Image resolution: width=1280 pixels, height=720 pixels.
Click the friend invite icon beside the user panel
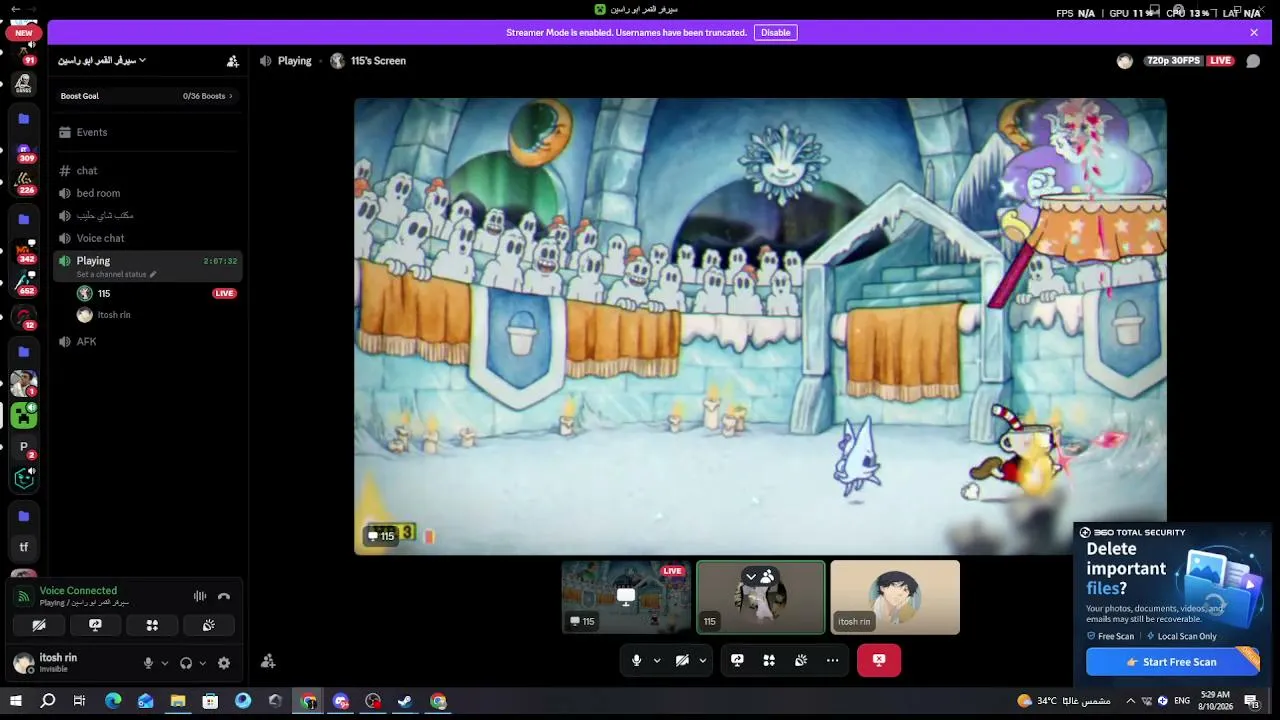tap(268, 661)
